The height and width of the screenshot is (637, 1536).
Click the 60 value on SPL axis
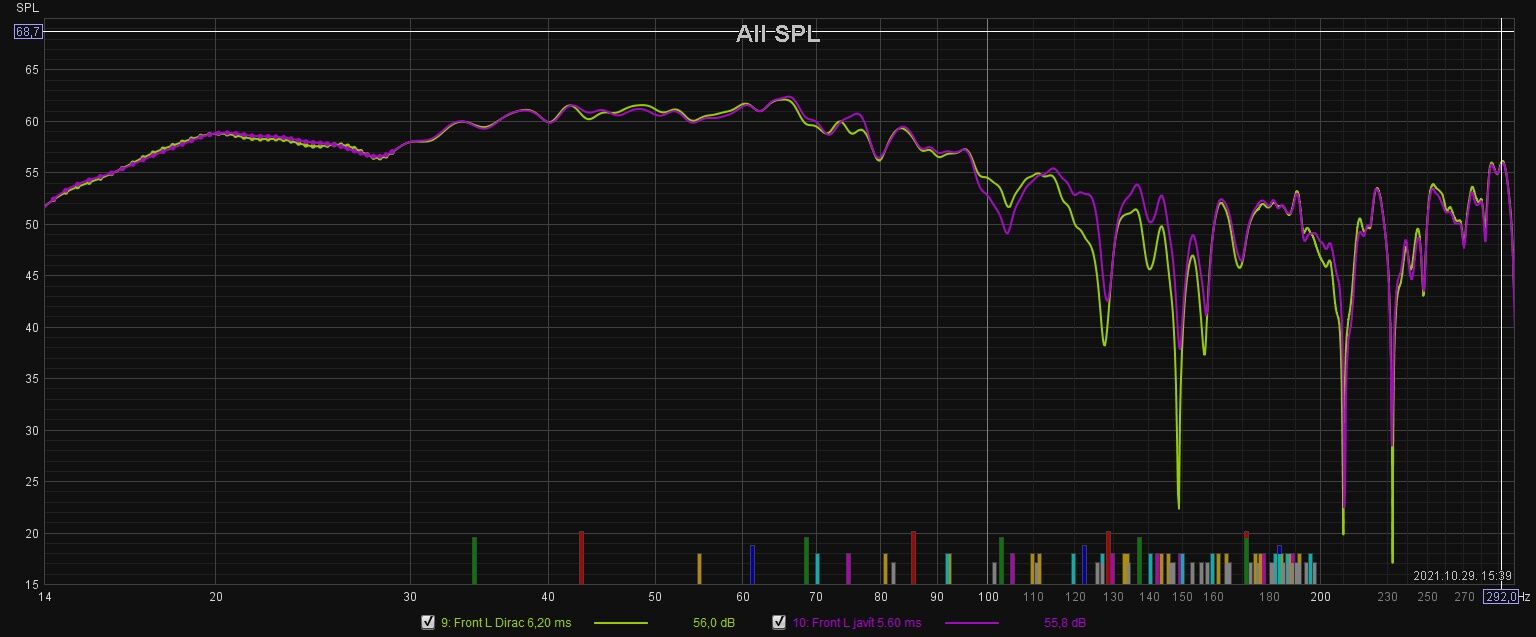click(31, 122)
